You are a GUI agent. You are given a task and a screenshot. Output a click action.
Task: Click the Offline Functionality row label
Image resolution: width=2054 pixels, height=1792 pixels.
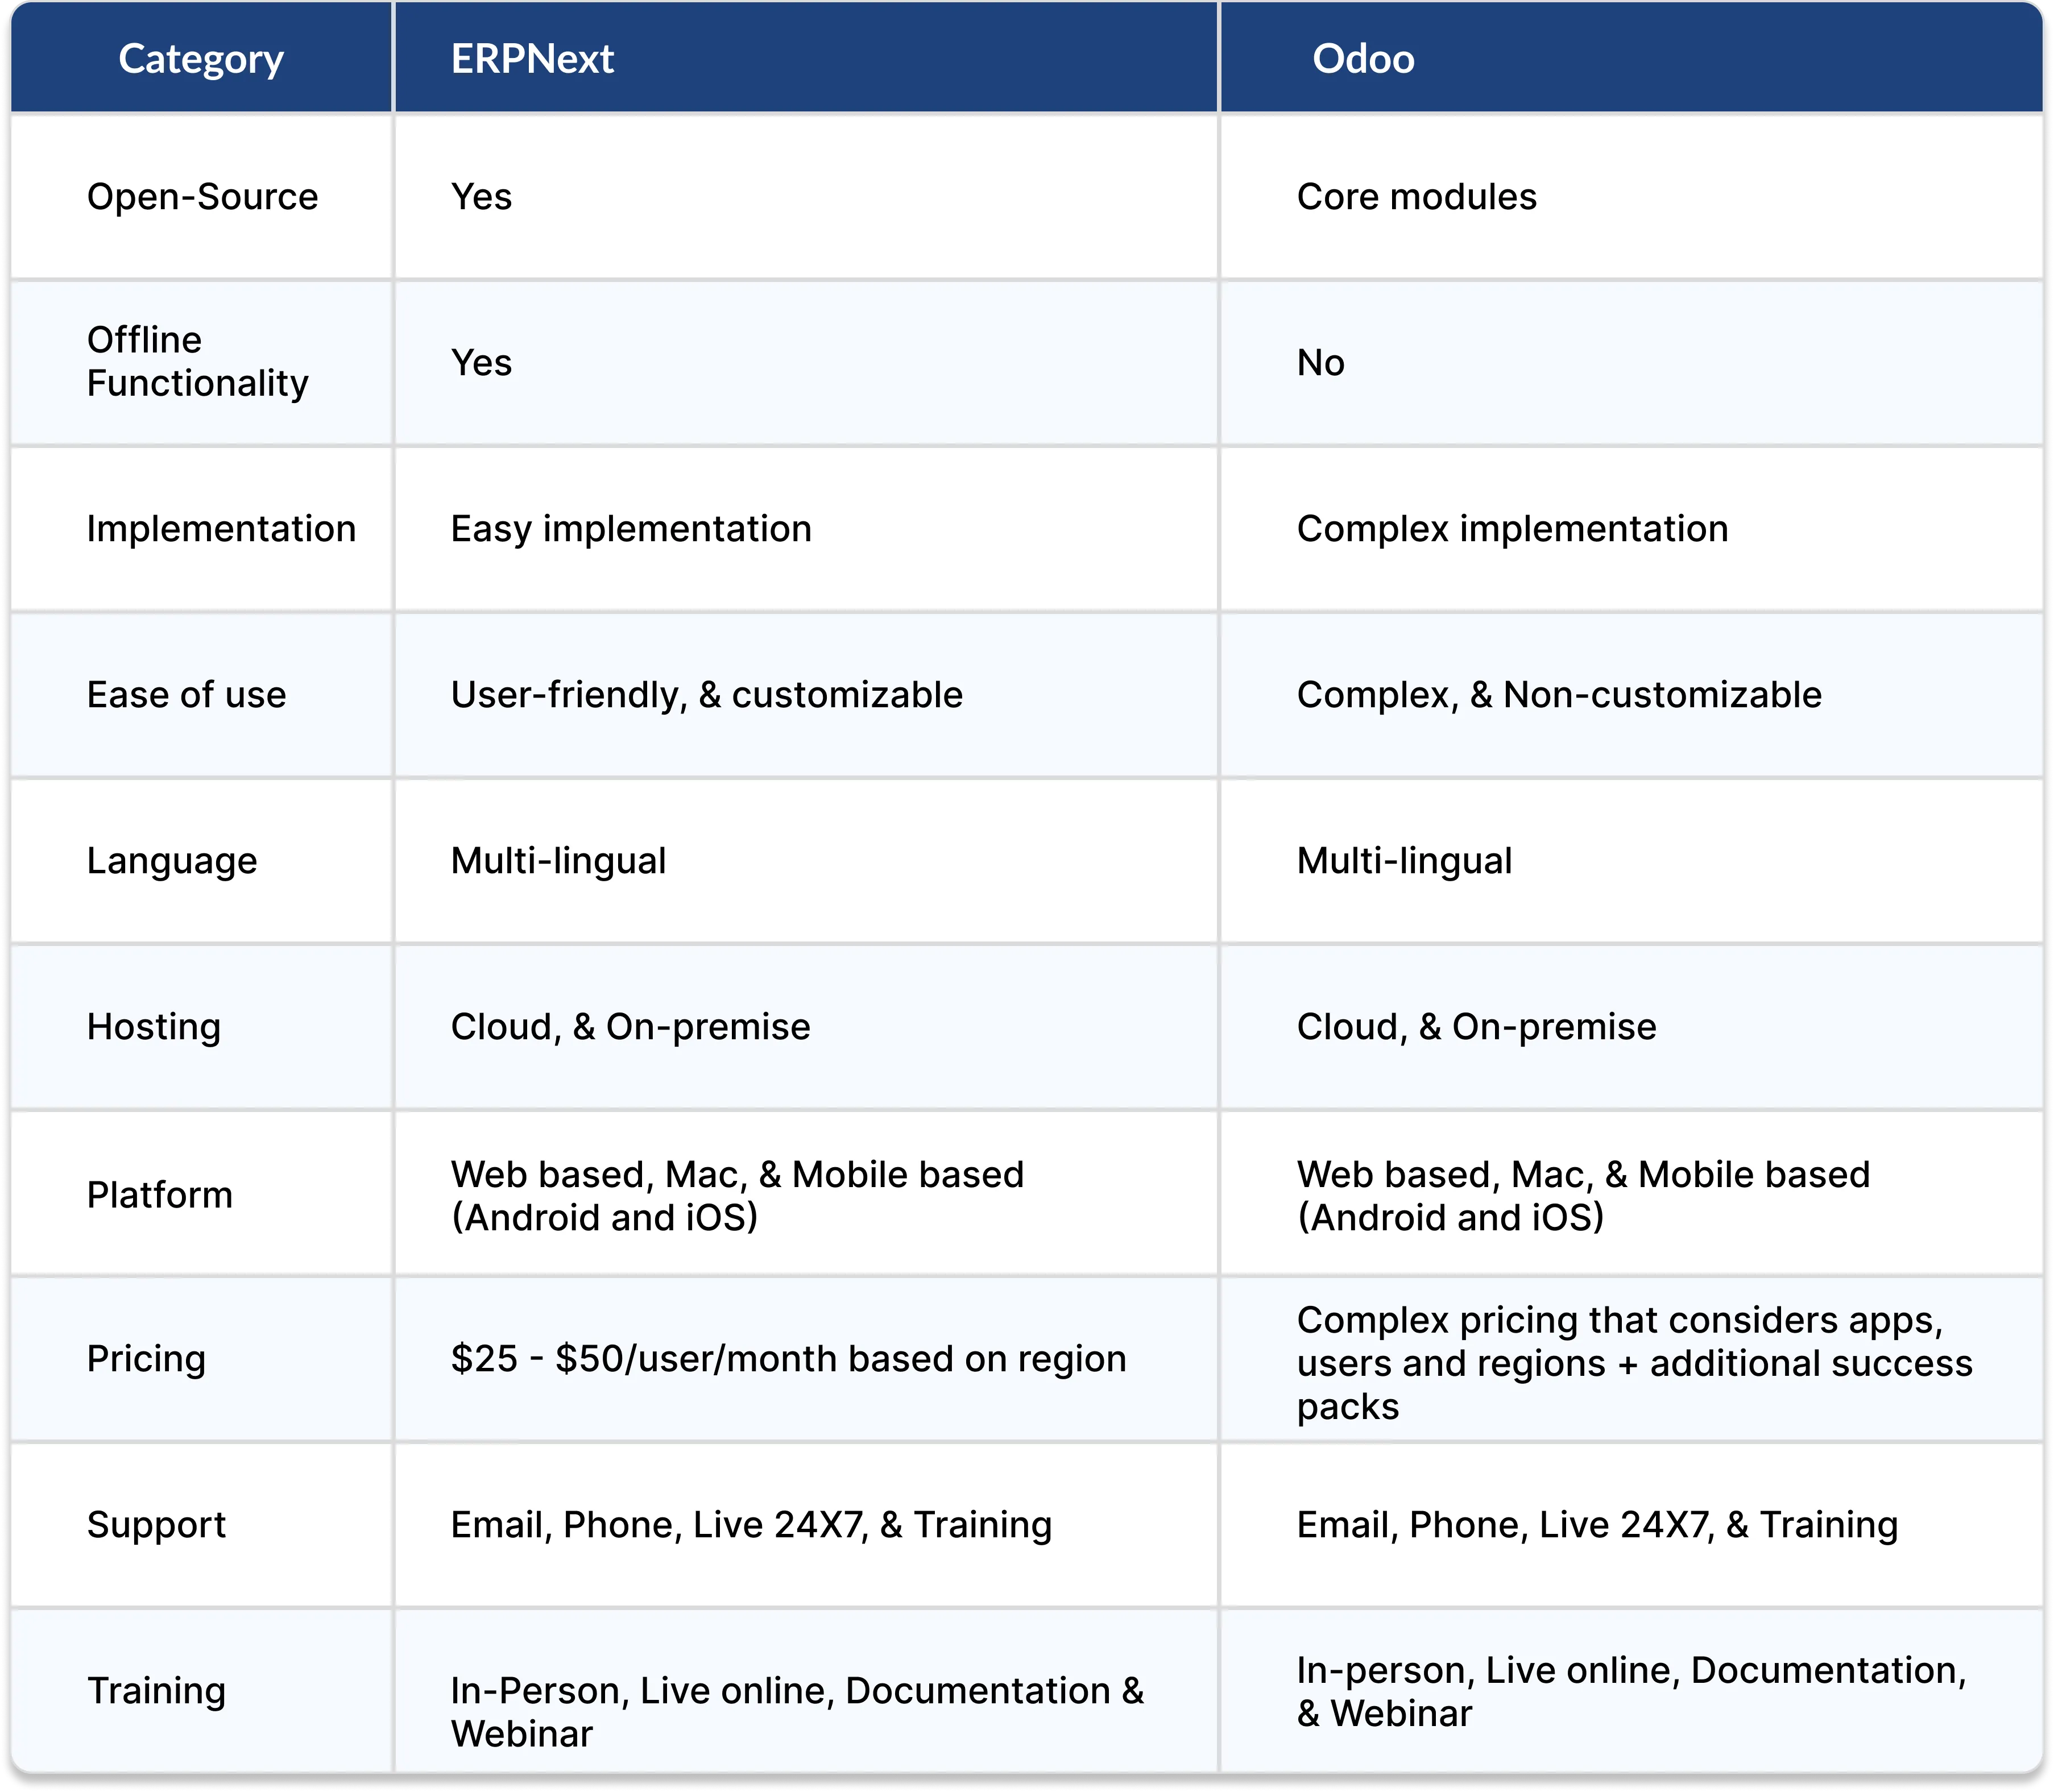tap(197, 362)
